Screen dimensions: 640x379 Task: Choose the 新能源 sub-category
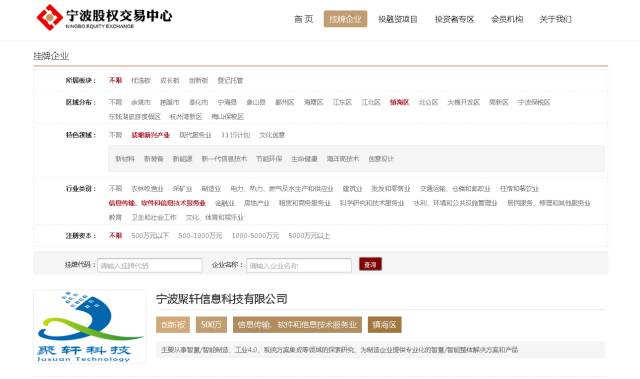[x=182, y=159]
